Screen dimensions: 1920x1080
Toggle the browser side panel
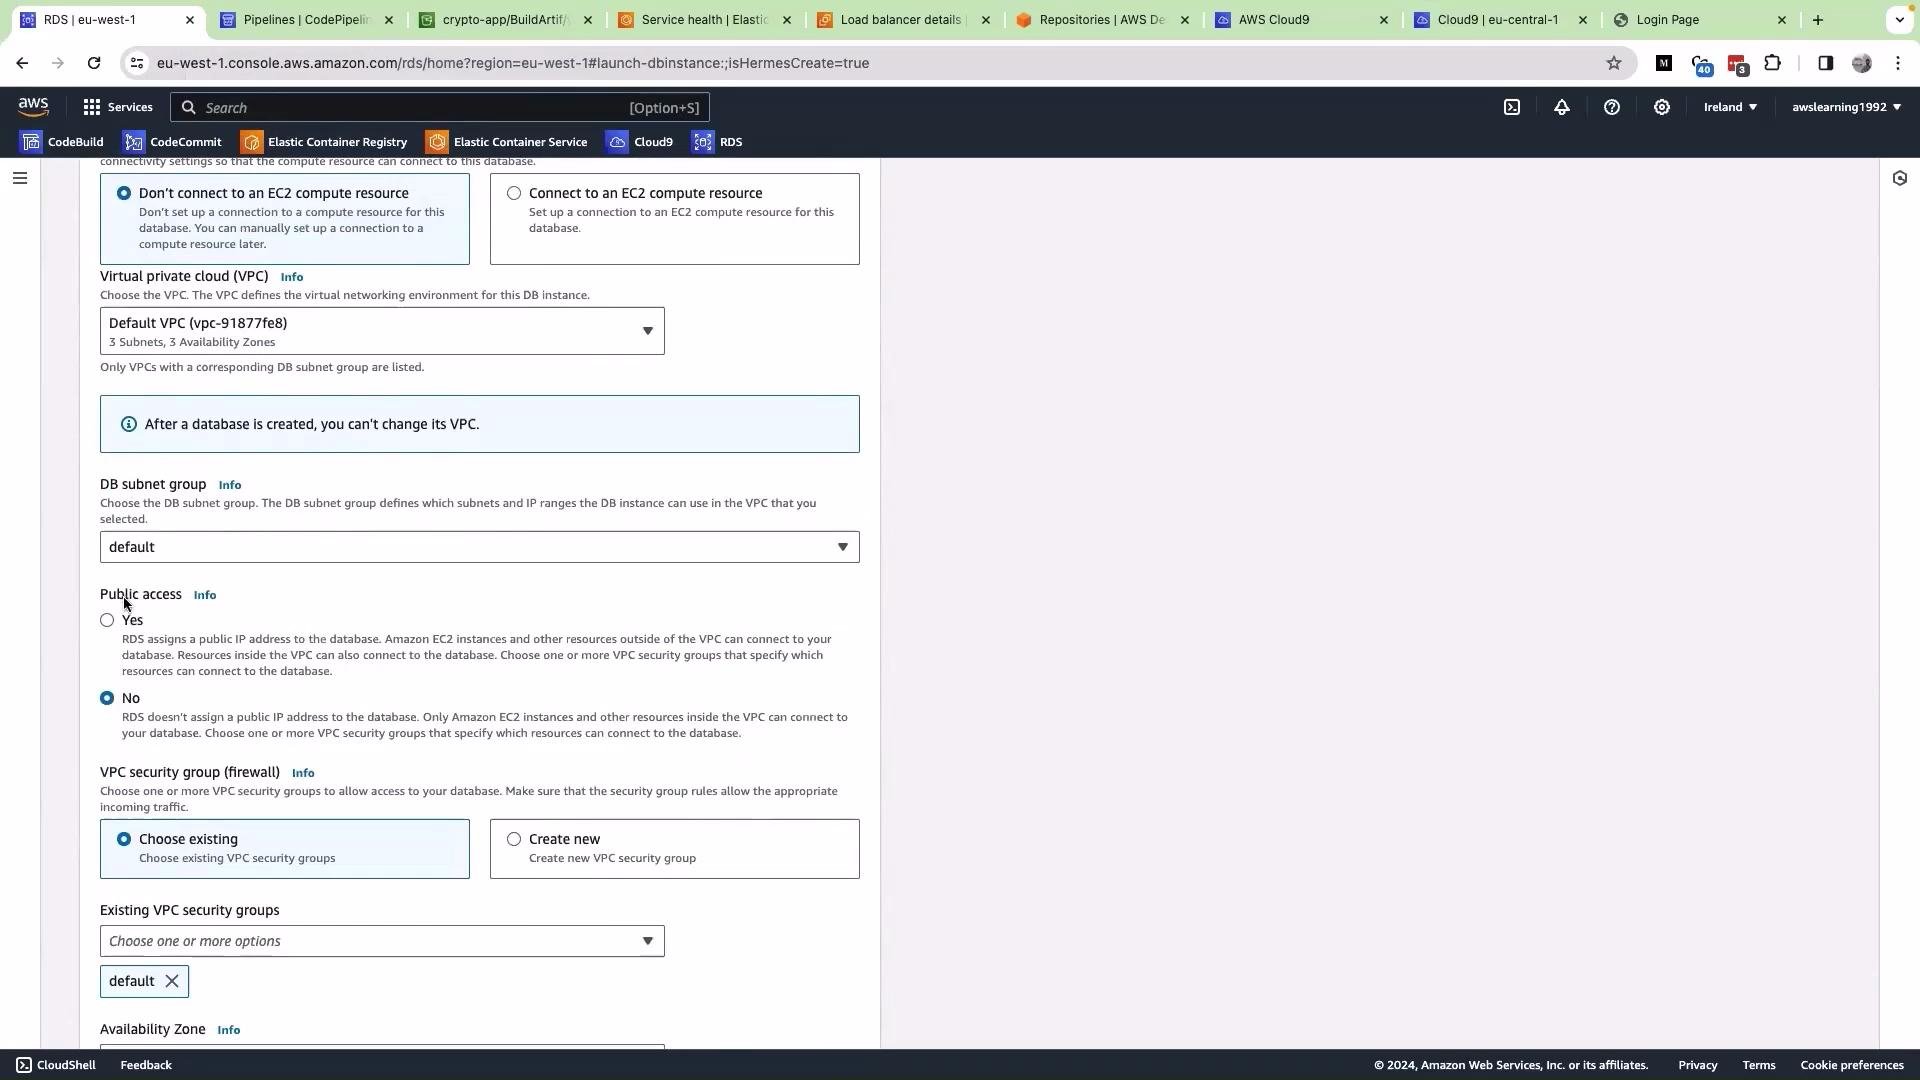pos(1826,63)
